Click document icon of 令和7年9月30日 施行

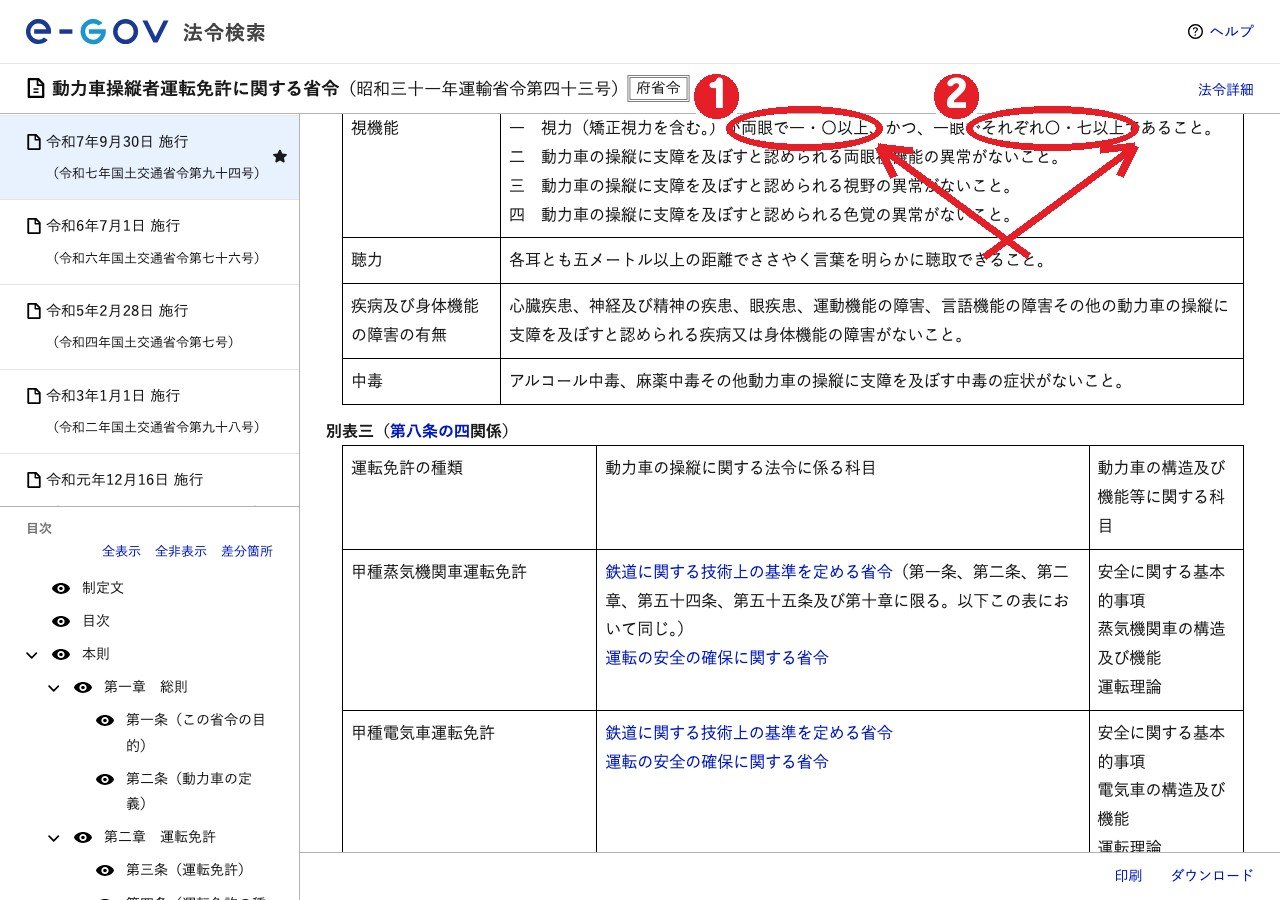point(34,142)
